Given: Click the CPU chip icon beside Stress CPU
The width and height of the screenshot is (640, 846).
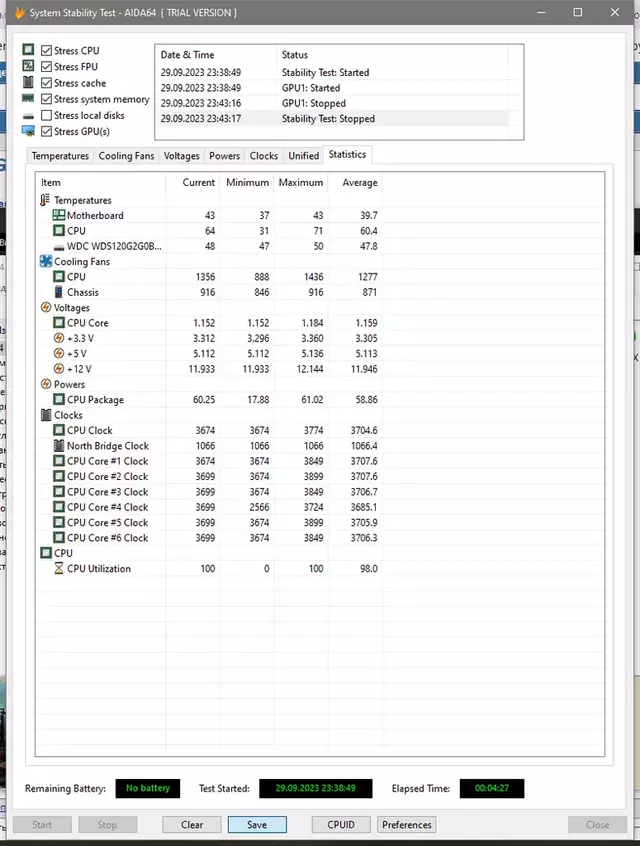Looking at the screenshot, I should point(28,50).
